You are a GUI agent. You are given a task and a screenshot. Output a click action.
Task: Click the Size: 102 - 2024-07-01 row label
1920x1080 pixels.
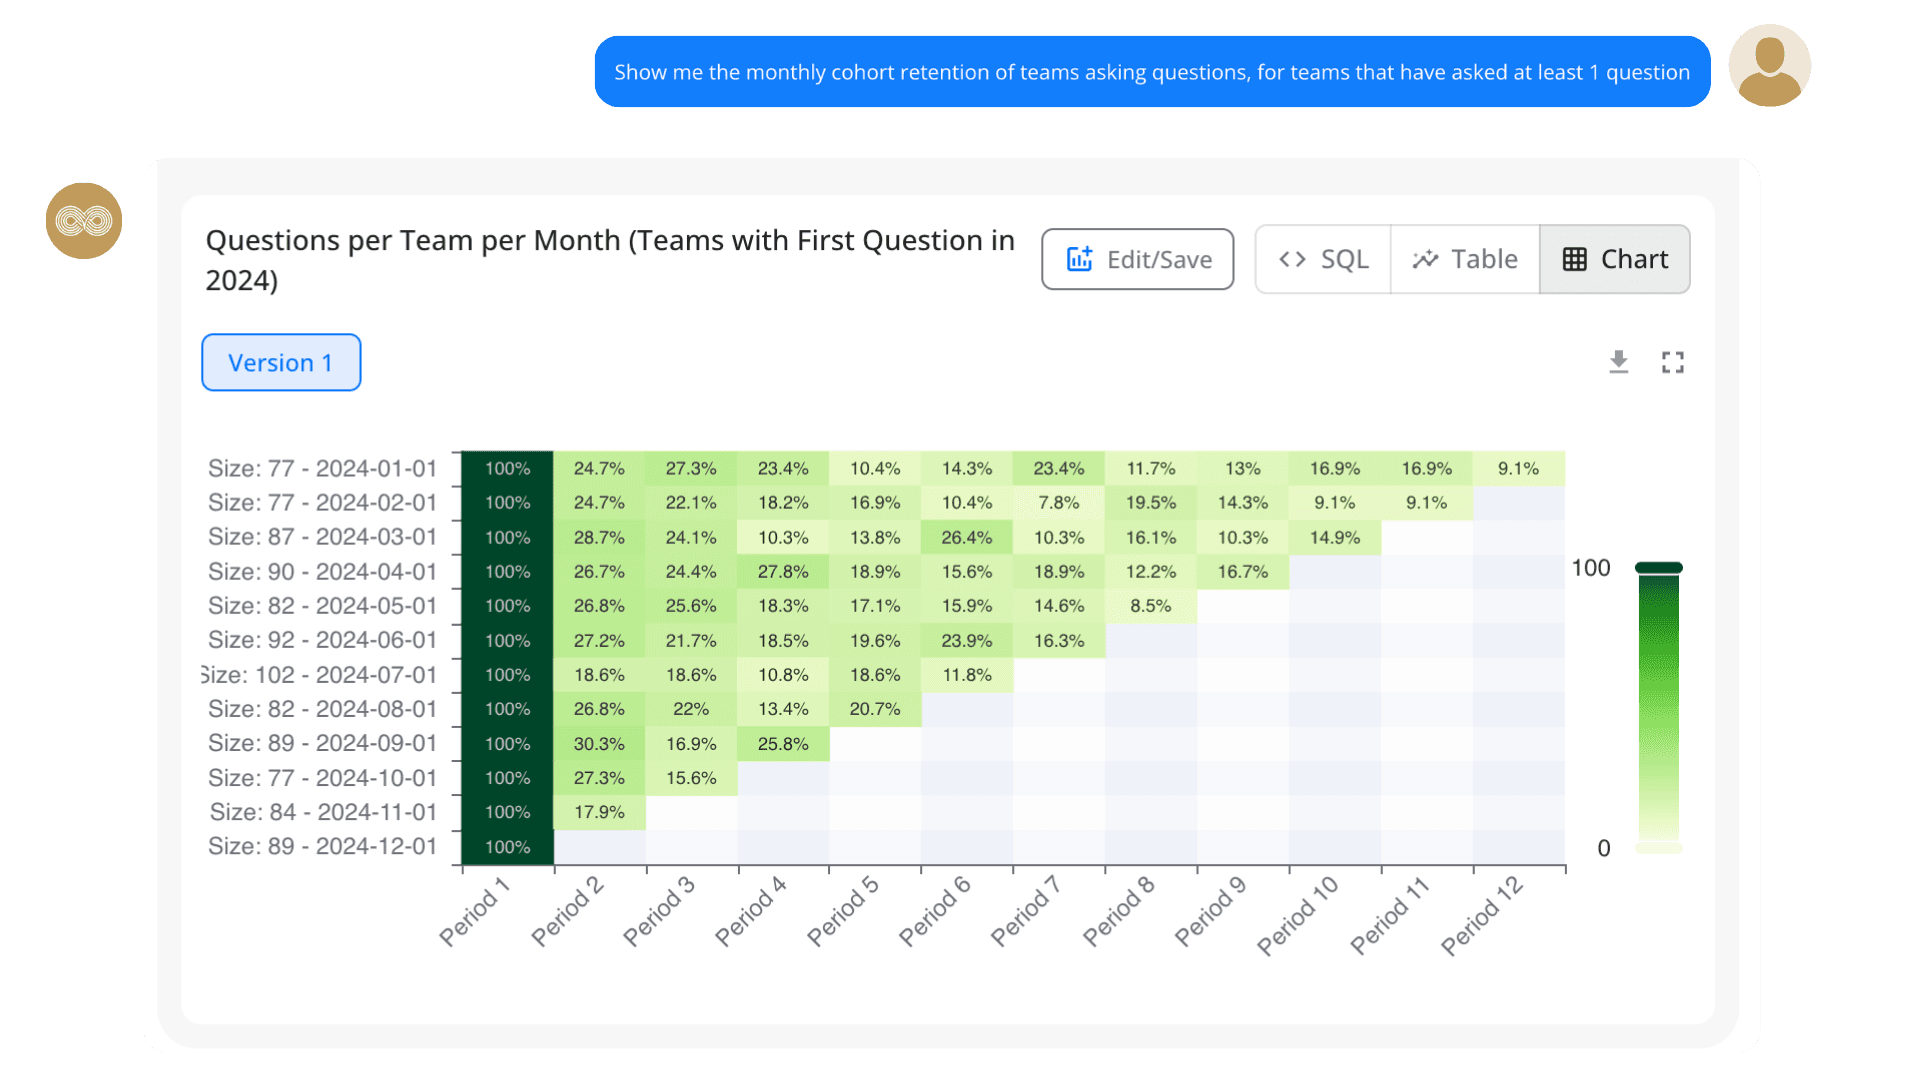(x=320, y=675)
